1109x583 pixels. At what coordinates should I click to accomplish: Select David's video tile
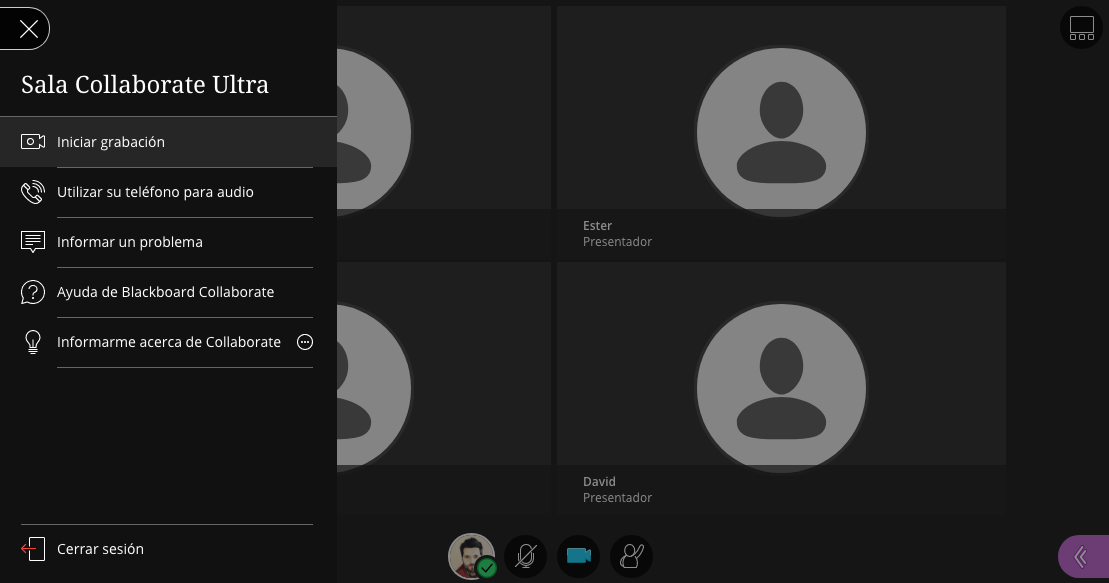coord(781,388)
